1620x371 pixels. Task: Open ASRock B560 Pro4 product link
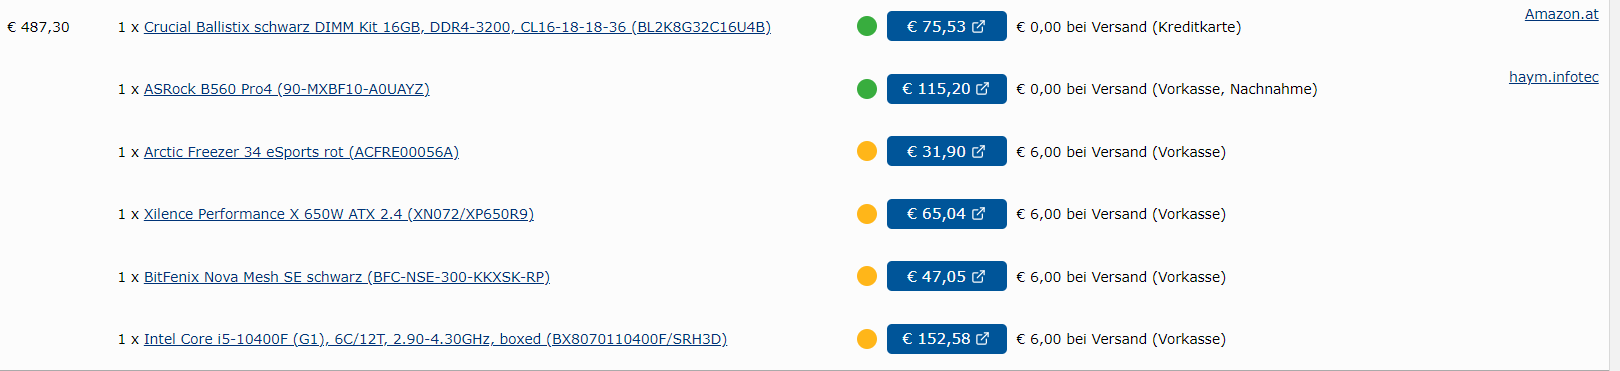(287, 89)
